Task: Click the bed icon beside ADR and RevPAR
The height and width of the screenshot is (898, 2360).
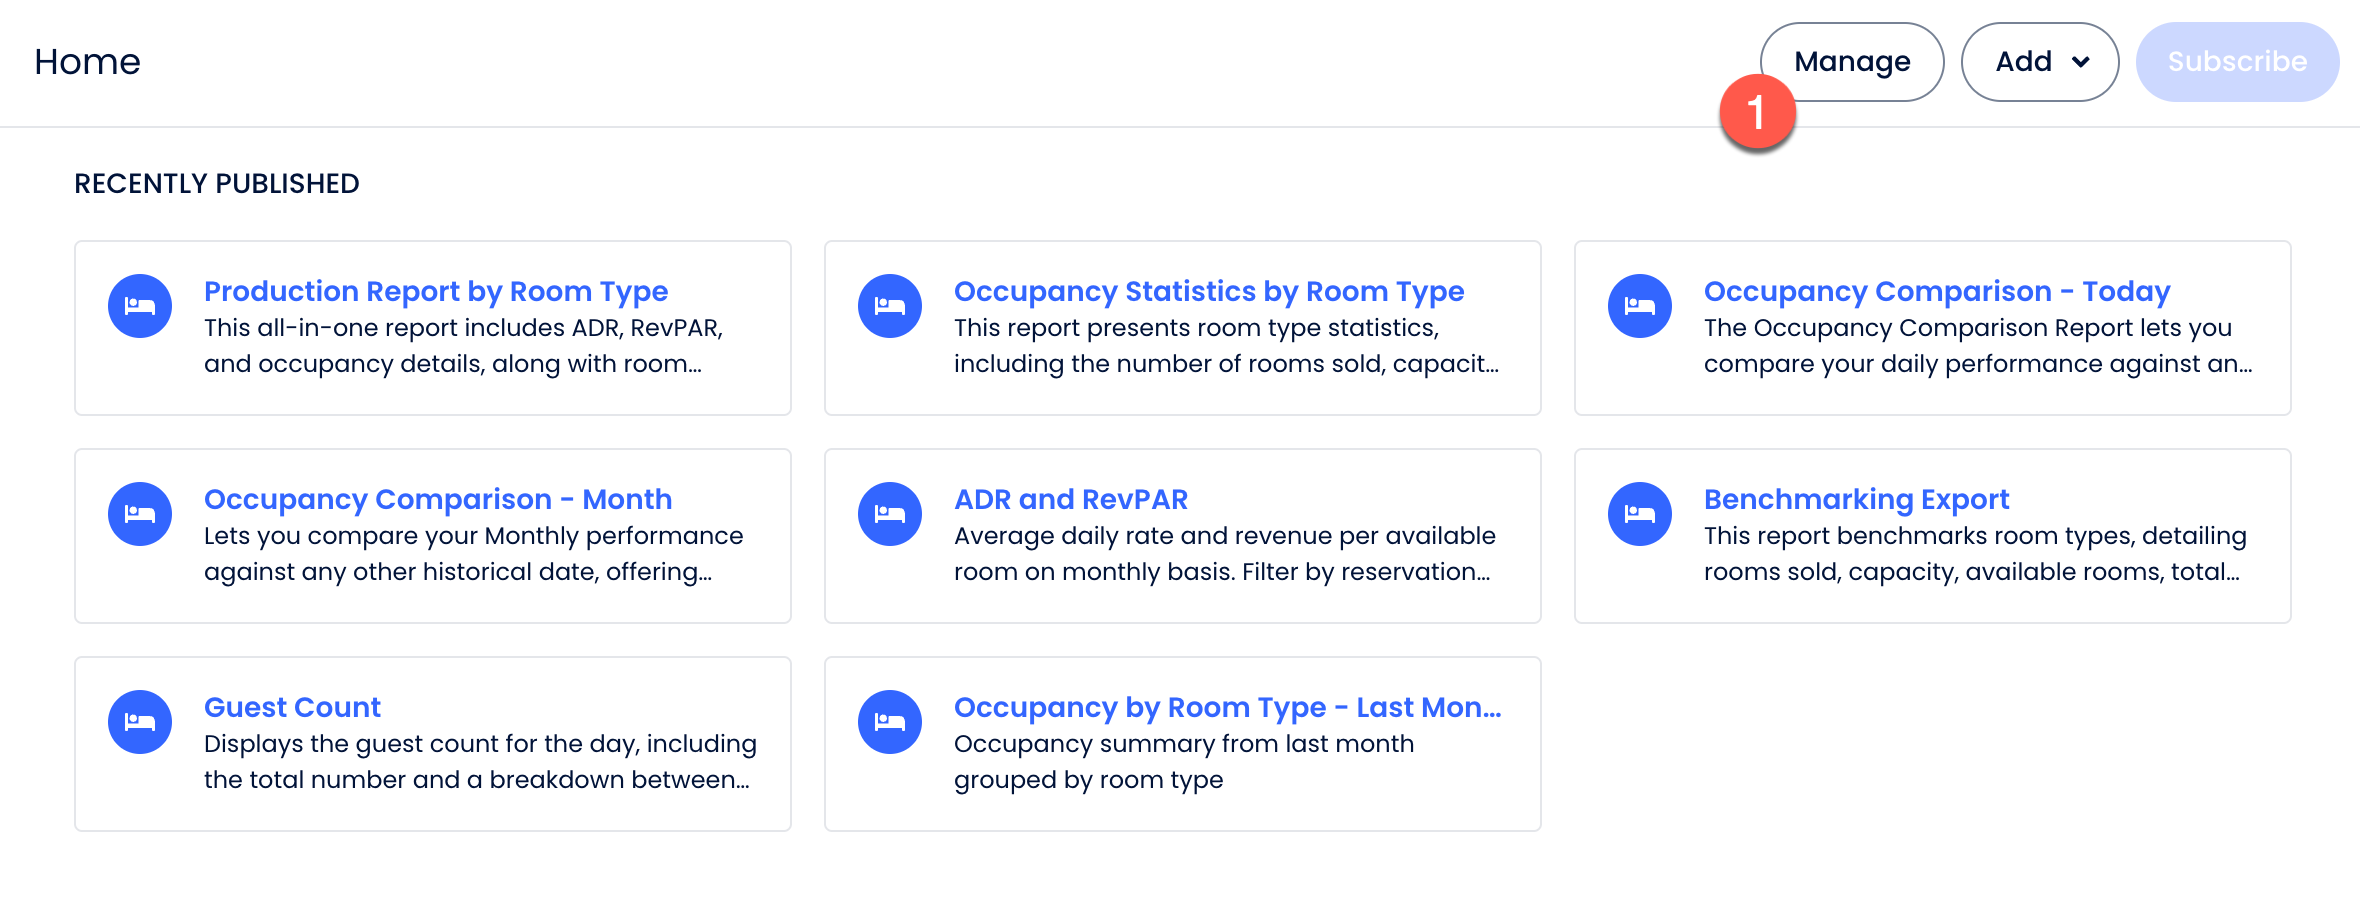Action: click(890, 514)
